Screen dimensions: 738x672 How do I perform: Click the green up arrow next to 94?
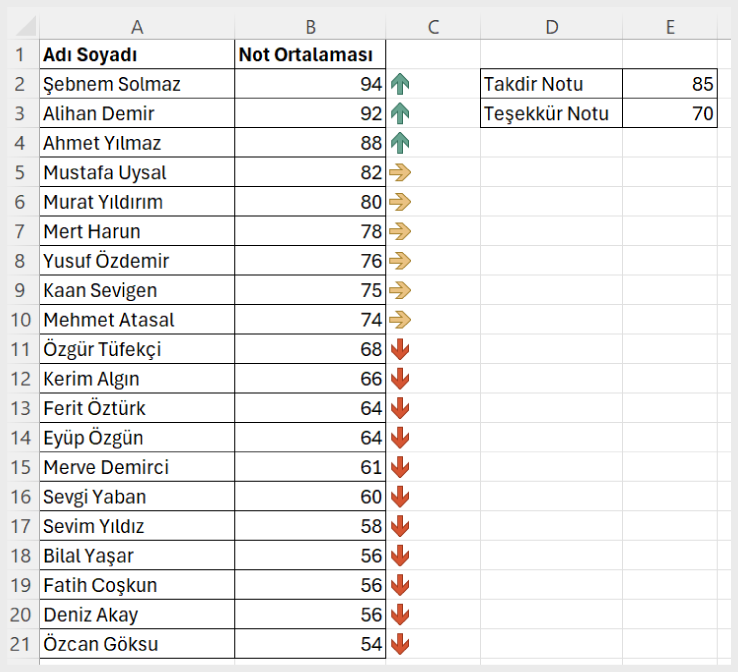400,84
